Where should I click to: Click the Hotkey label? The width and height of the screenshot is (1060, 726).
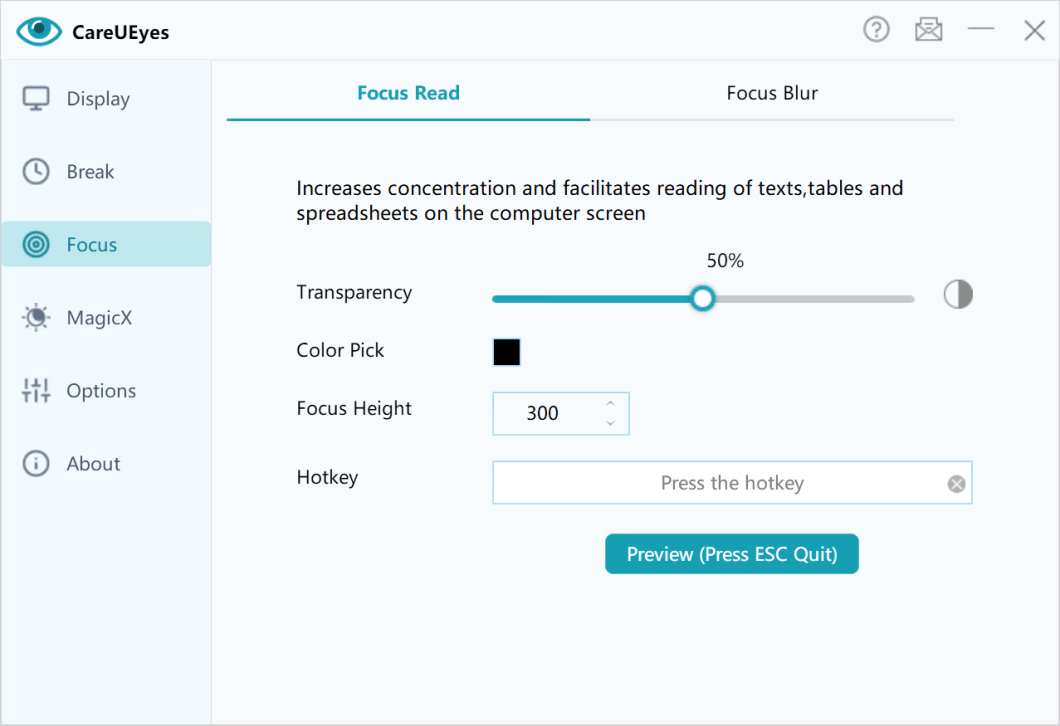tap(327, 477)
